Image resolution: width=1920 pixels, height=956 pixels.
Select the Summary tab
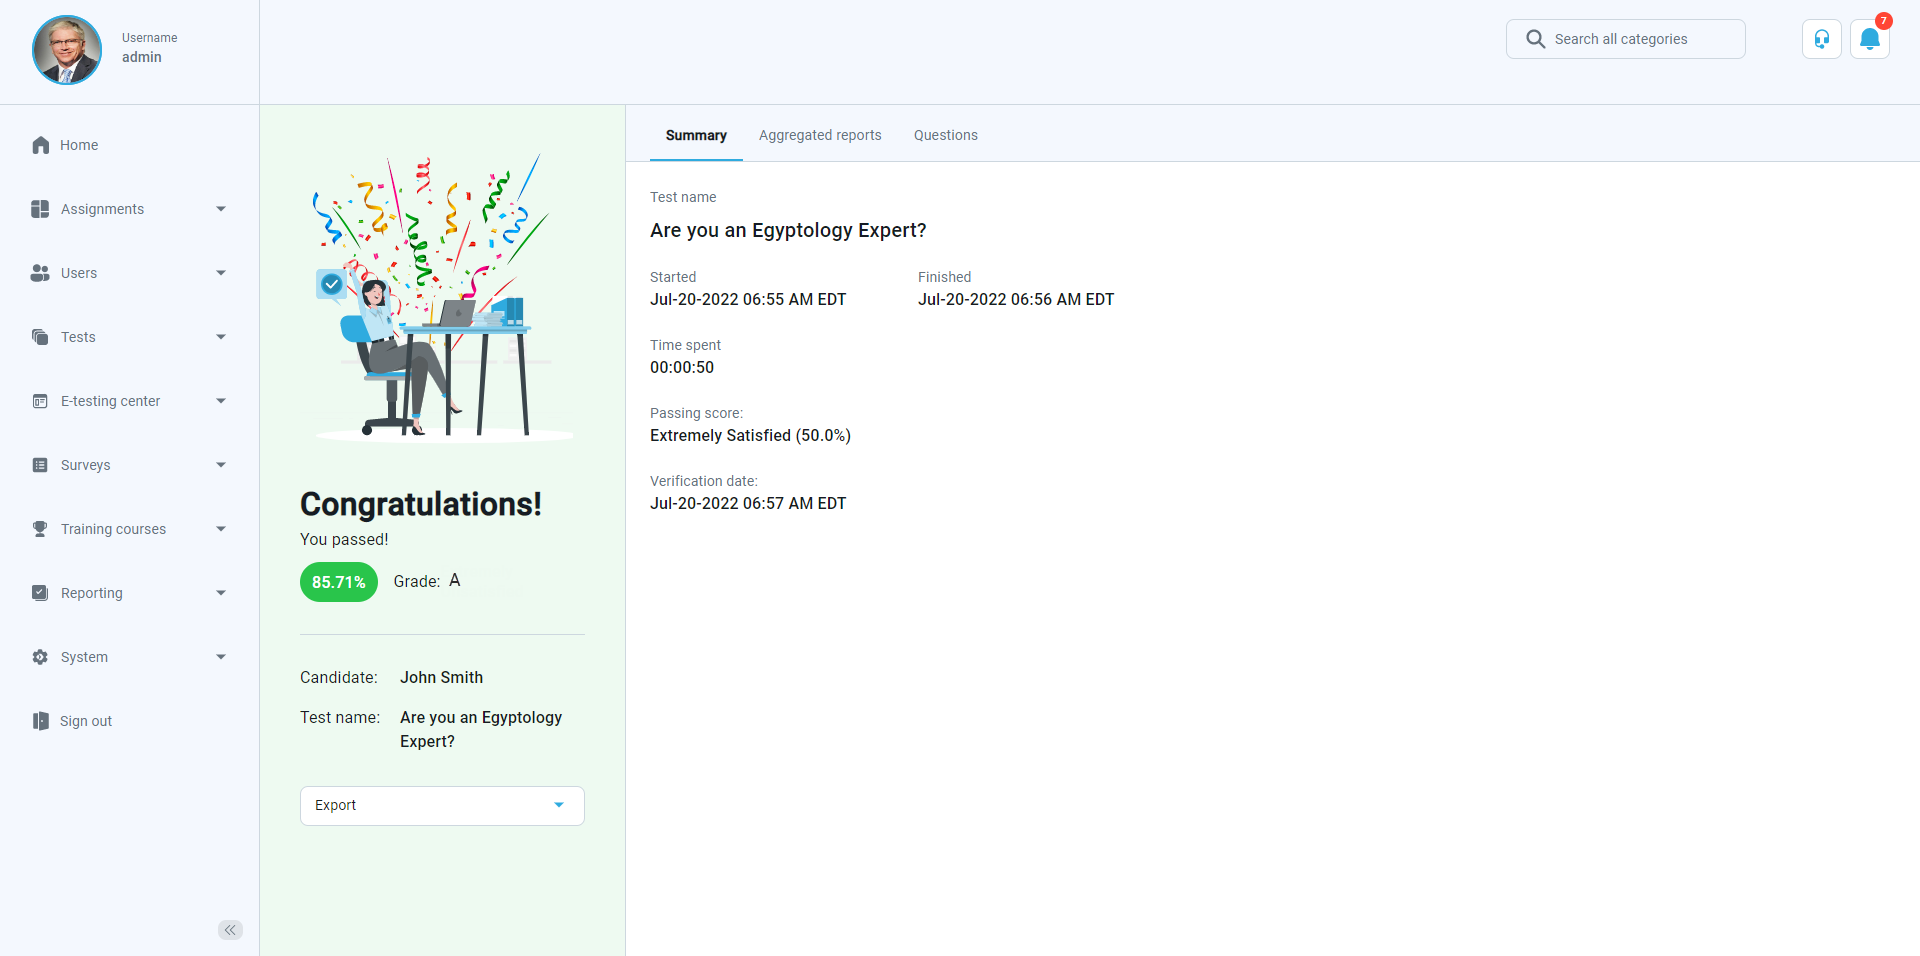coord(696,135)
